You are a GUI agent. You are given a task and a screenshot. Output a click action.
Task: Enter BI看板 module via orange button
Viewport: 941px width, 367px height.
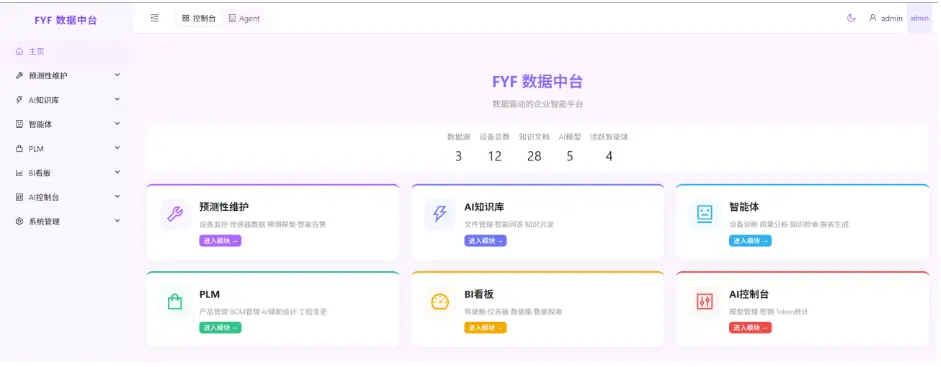(485, 327)
